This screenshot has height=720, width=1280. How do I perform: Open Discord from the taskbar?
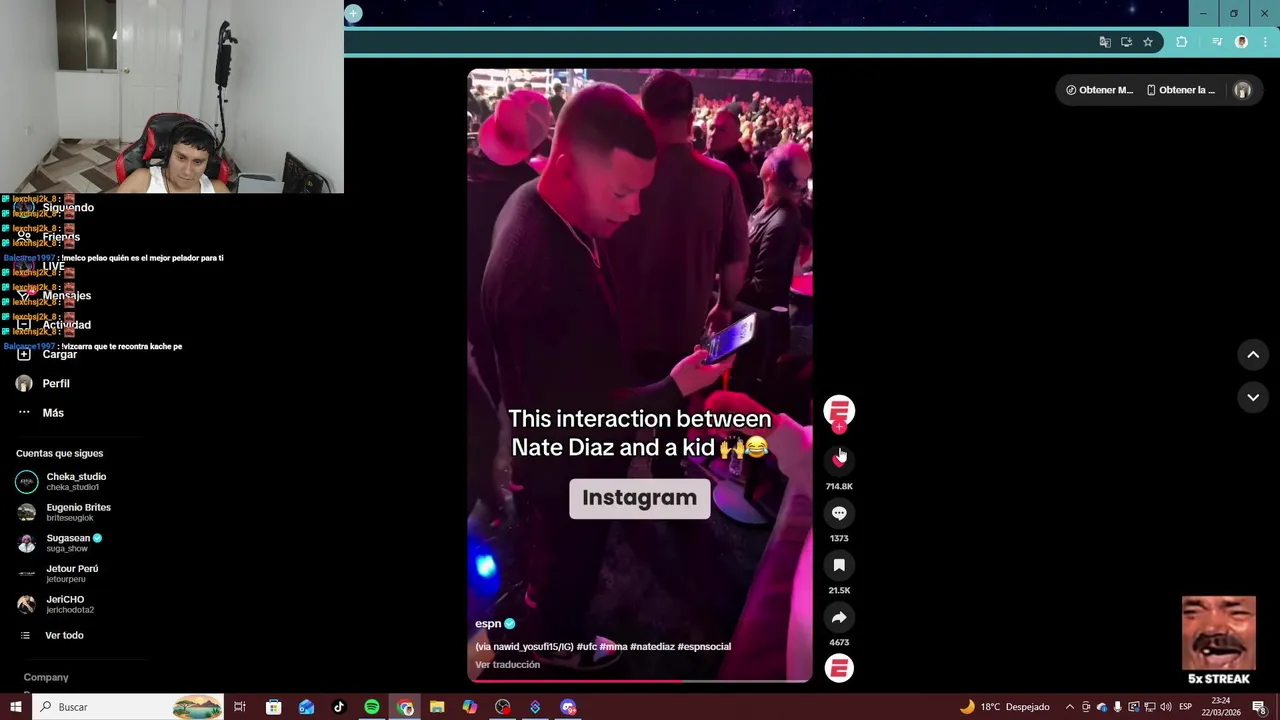(x=568, y=707)
